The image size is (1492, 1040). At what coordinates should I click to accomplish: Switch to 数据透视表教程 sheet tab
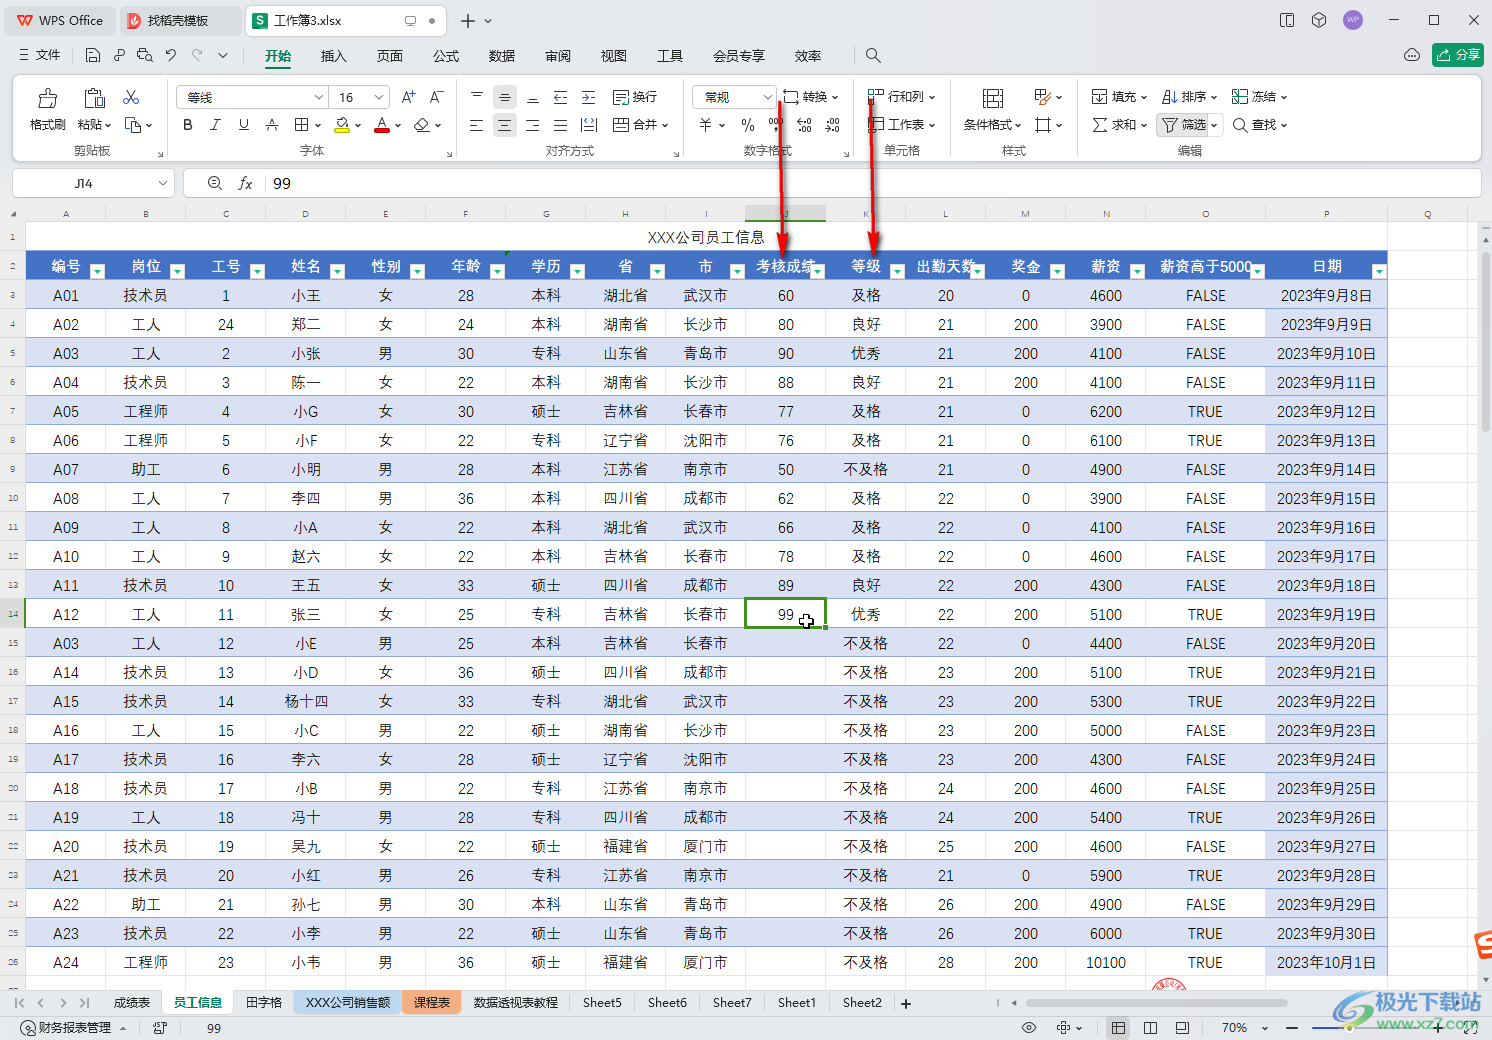516,1002
